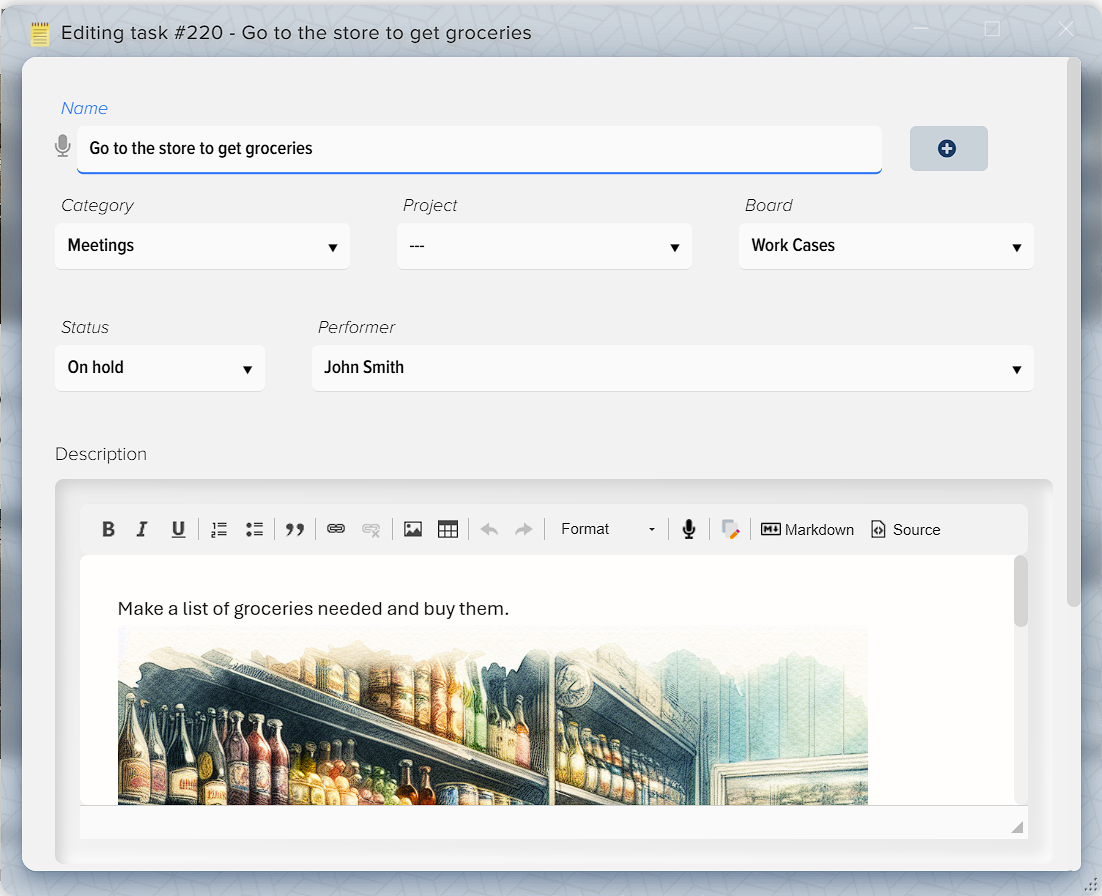The height and width of the screenshot is (896, 1102).
Task: Click the dialog's main vertical scrollbar
Action: [x=1073, y=332]
